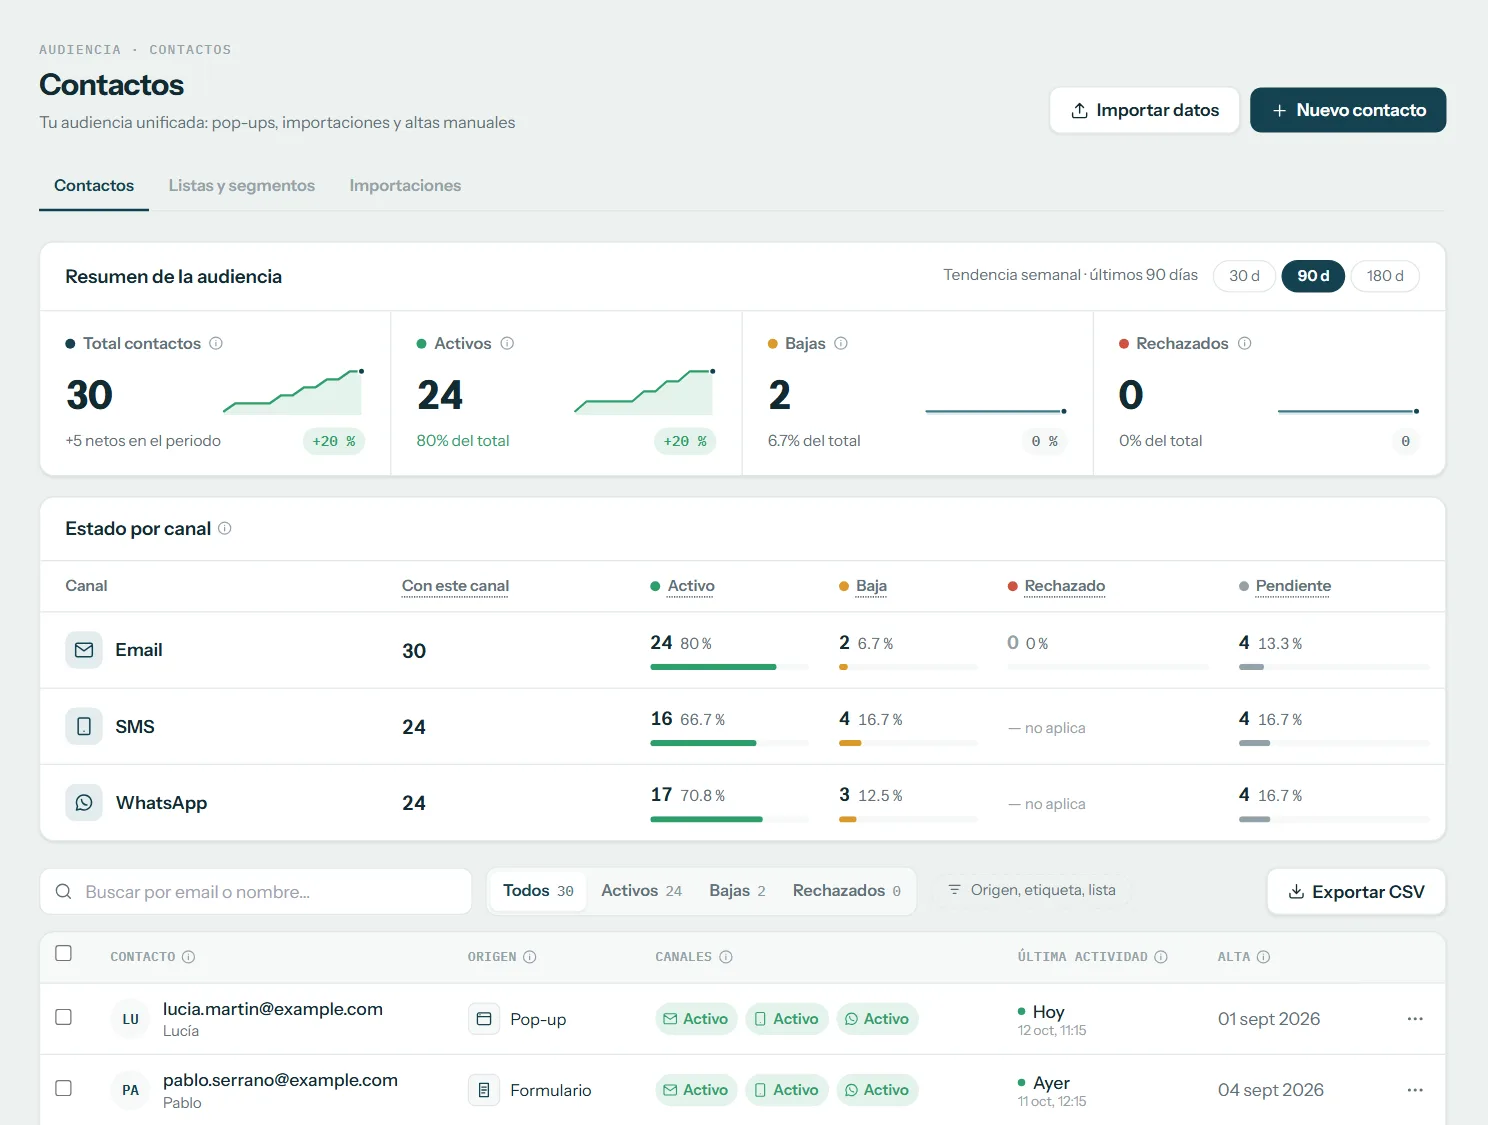Click the SMS channel phone icon
Screen dimensions: 1488x1125
point(84,726)
